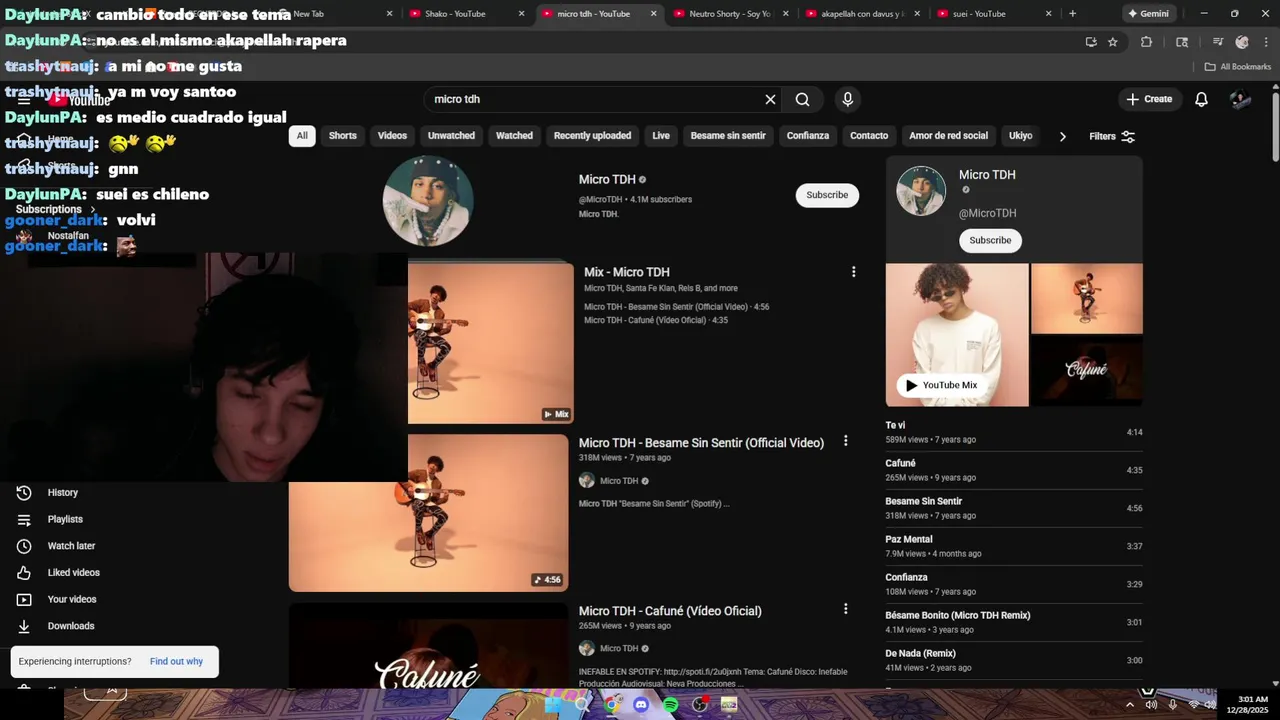
Task: Close the micro tdh - YouTube tab
Action: pos(654,14)
